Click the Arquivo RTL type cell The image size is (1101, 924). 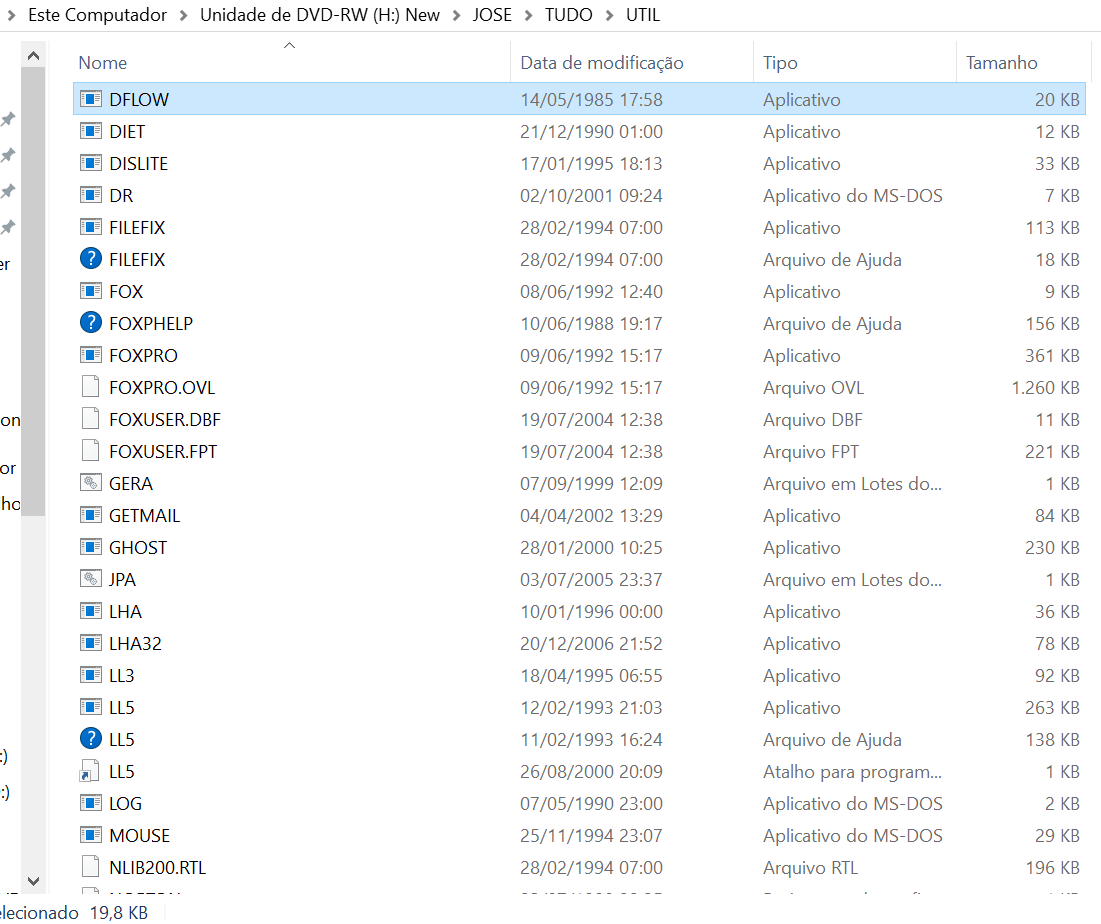pos(811,868)
